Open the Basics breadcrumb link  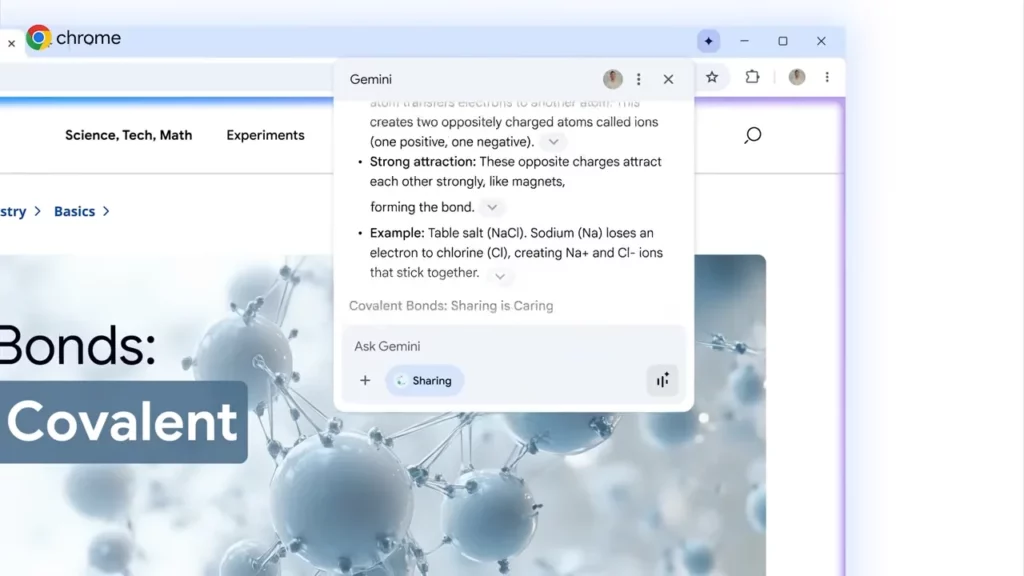click(x=74, y=211)
